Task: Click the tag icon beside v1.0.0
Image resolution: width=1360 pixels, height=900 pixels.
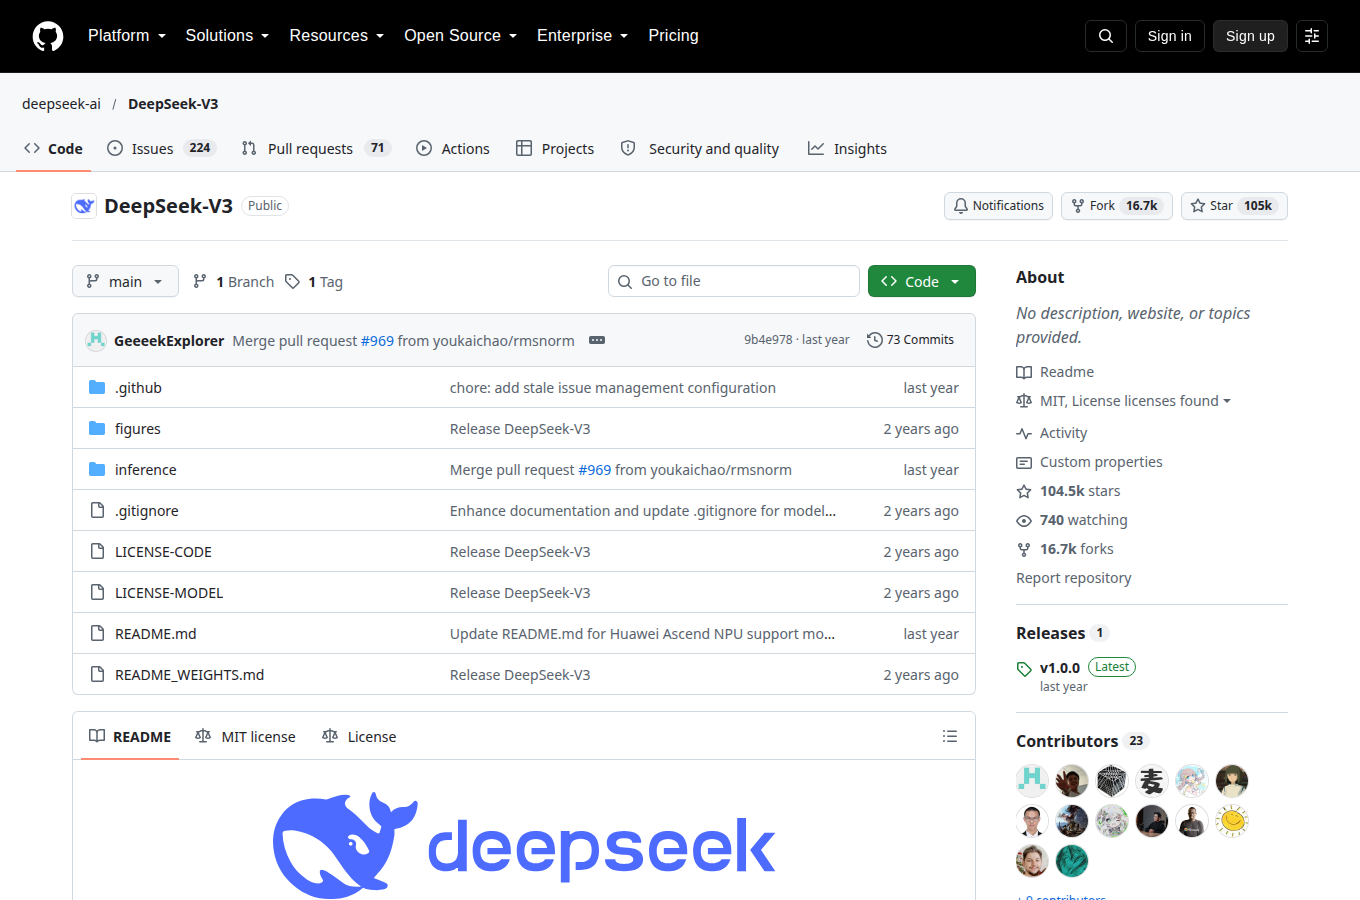Action: pos(1024,669)
